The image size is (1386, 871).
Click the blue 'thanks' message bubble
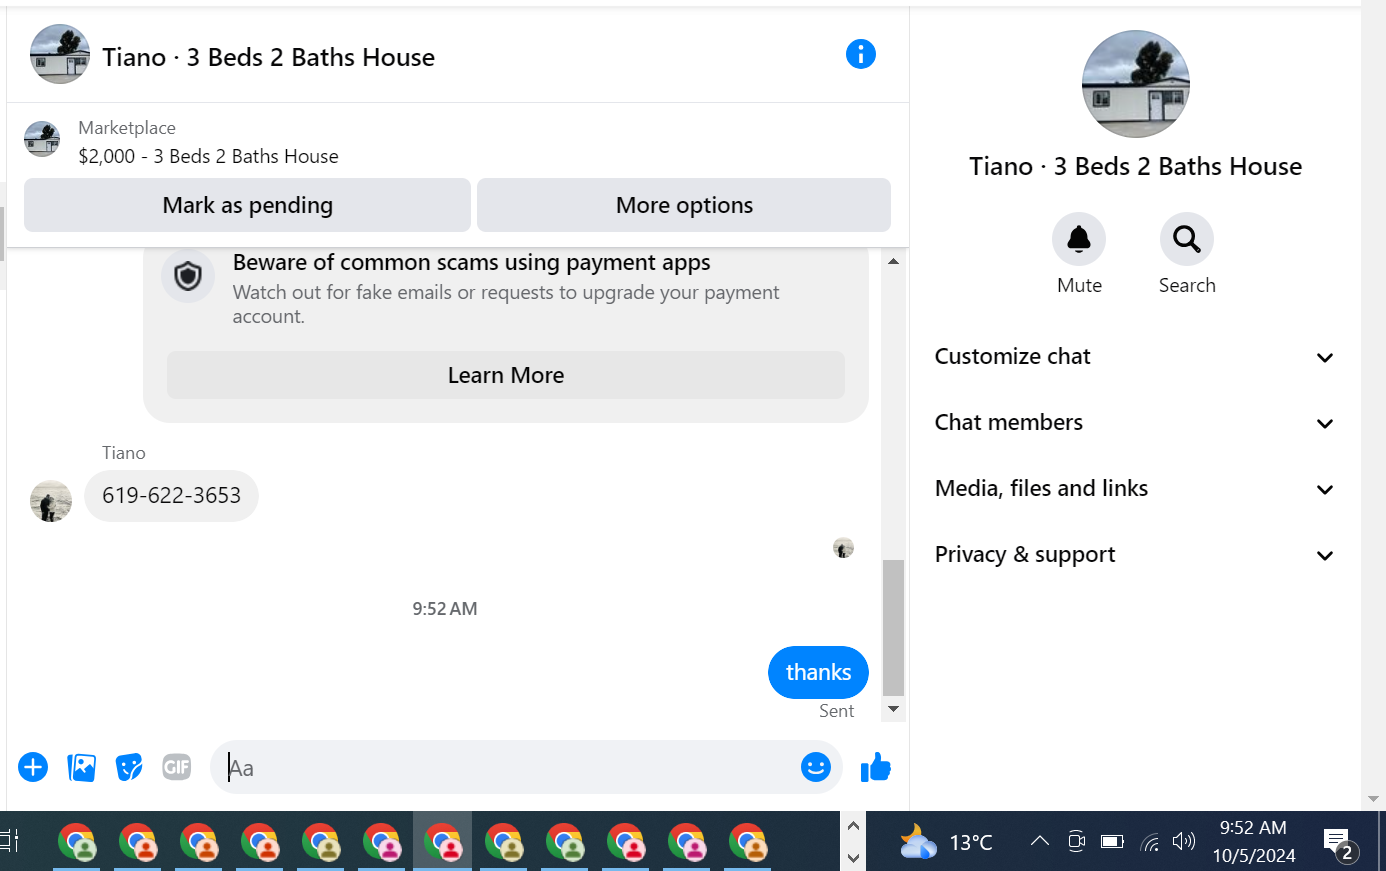pos(818,672)
